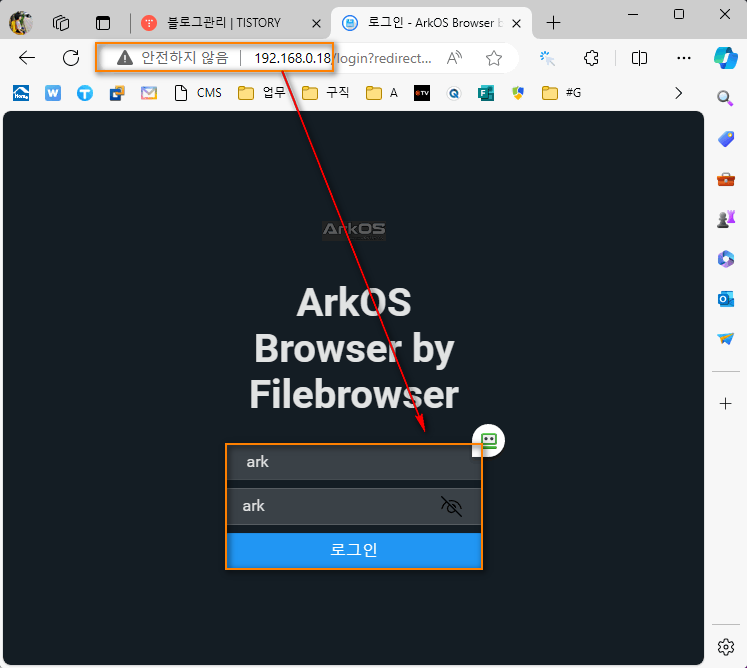The image size is (747, 668).
Task: Close the ArkOS Browser tab
Action: 516,23
